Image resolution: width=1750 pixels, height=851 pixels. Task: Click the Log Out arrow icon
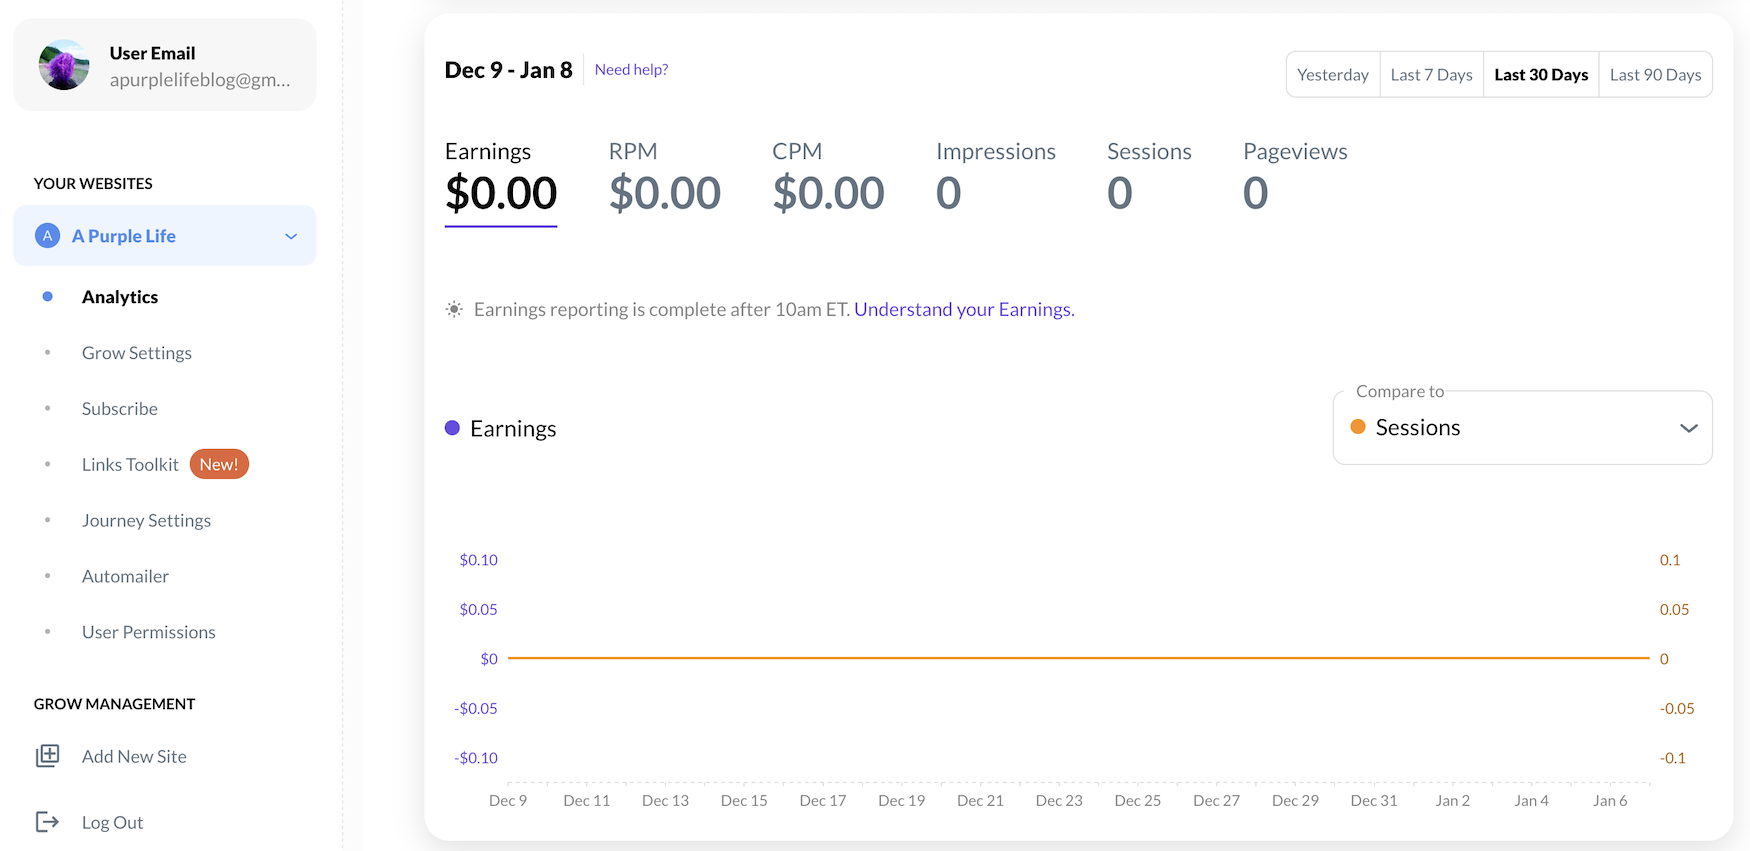(47, 822)
